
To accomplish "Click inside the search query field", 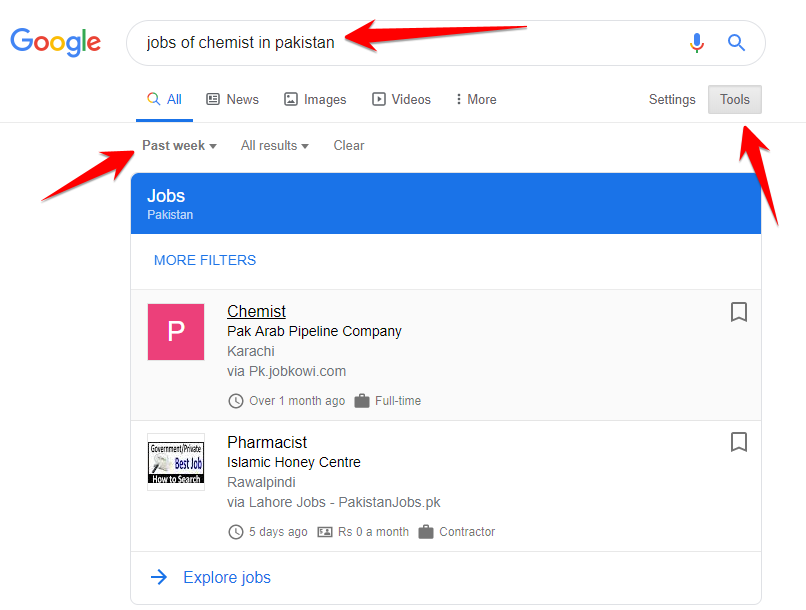I will coord(400,43).
